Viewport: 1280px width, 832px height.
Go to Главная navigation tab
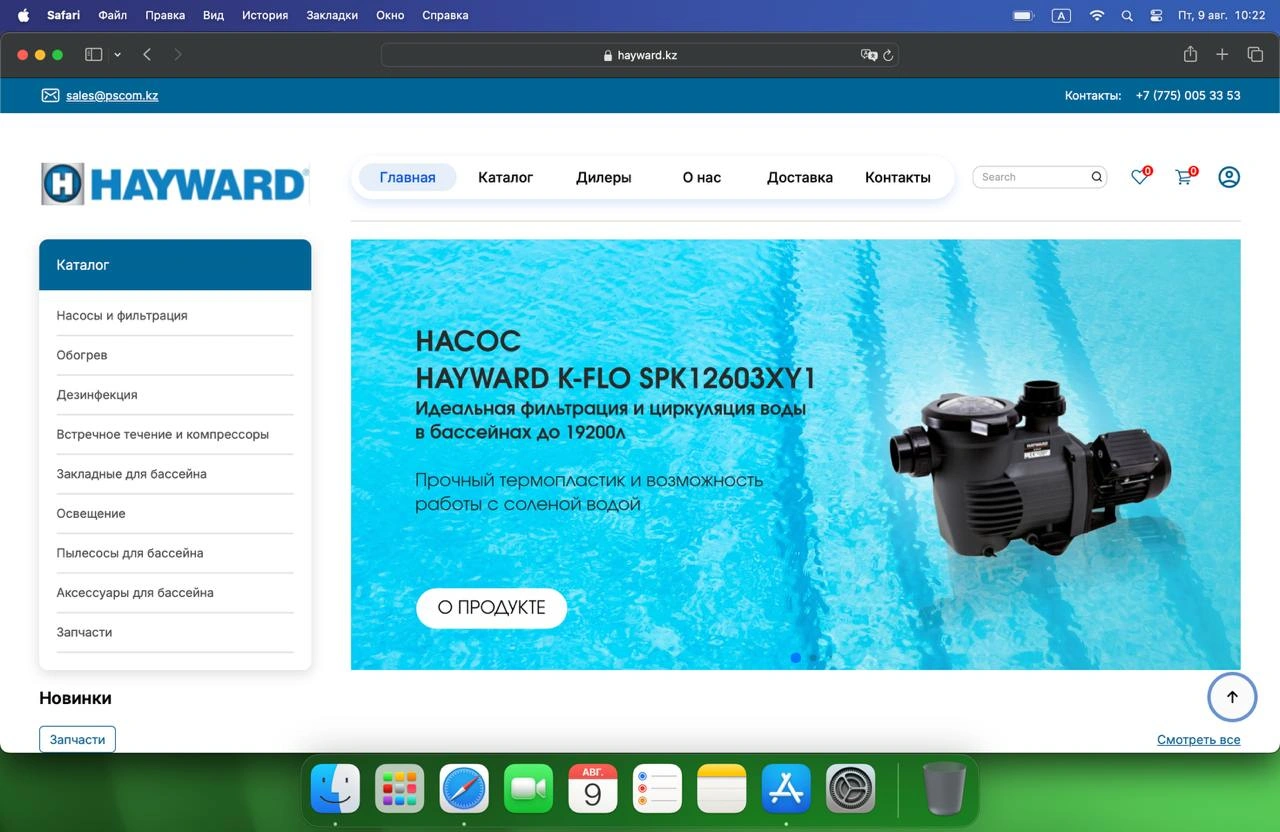[408, 177]
